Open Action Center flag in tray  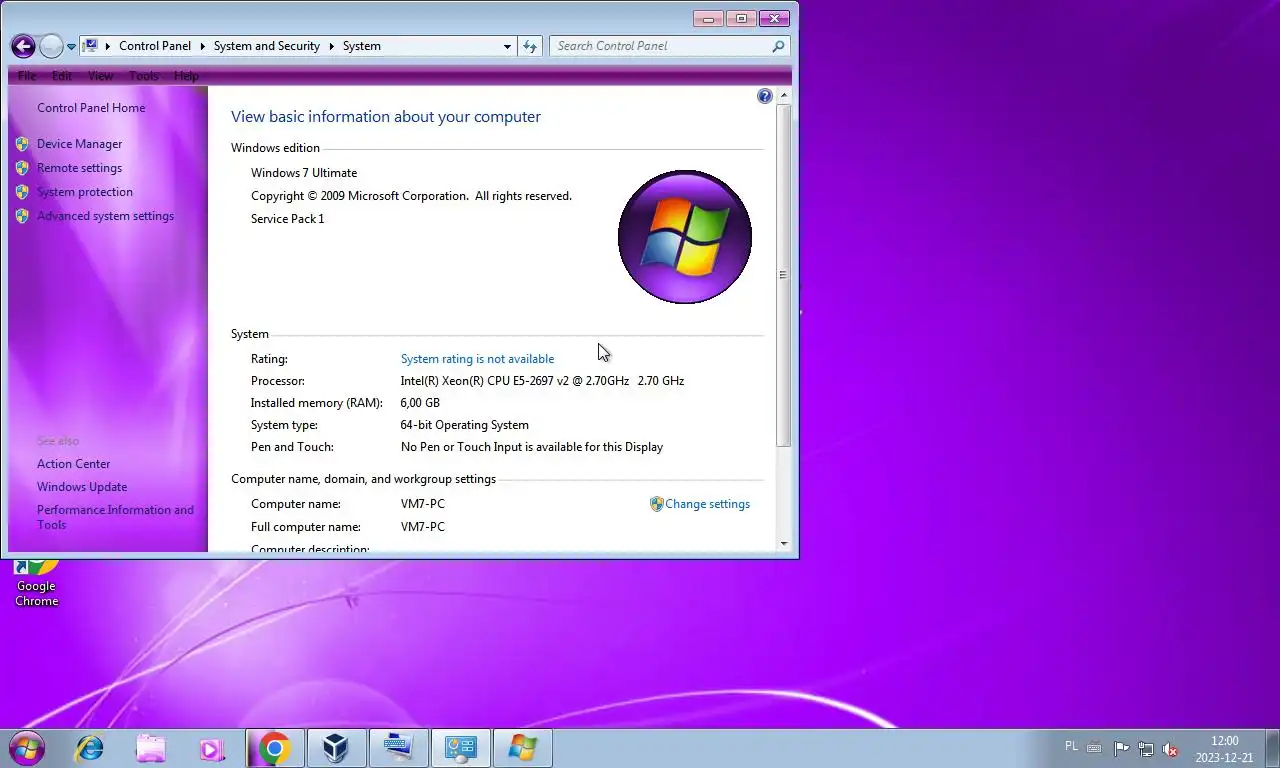1121,749
